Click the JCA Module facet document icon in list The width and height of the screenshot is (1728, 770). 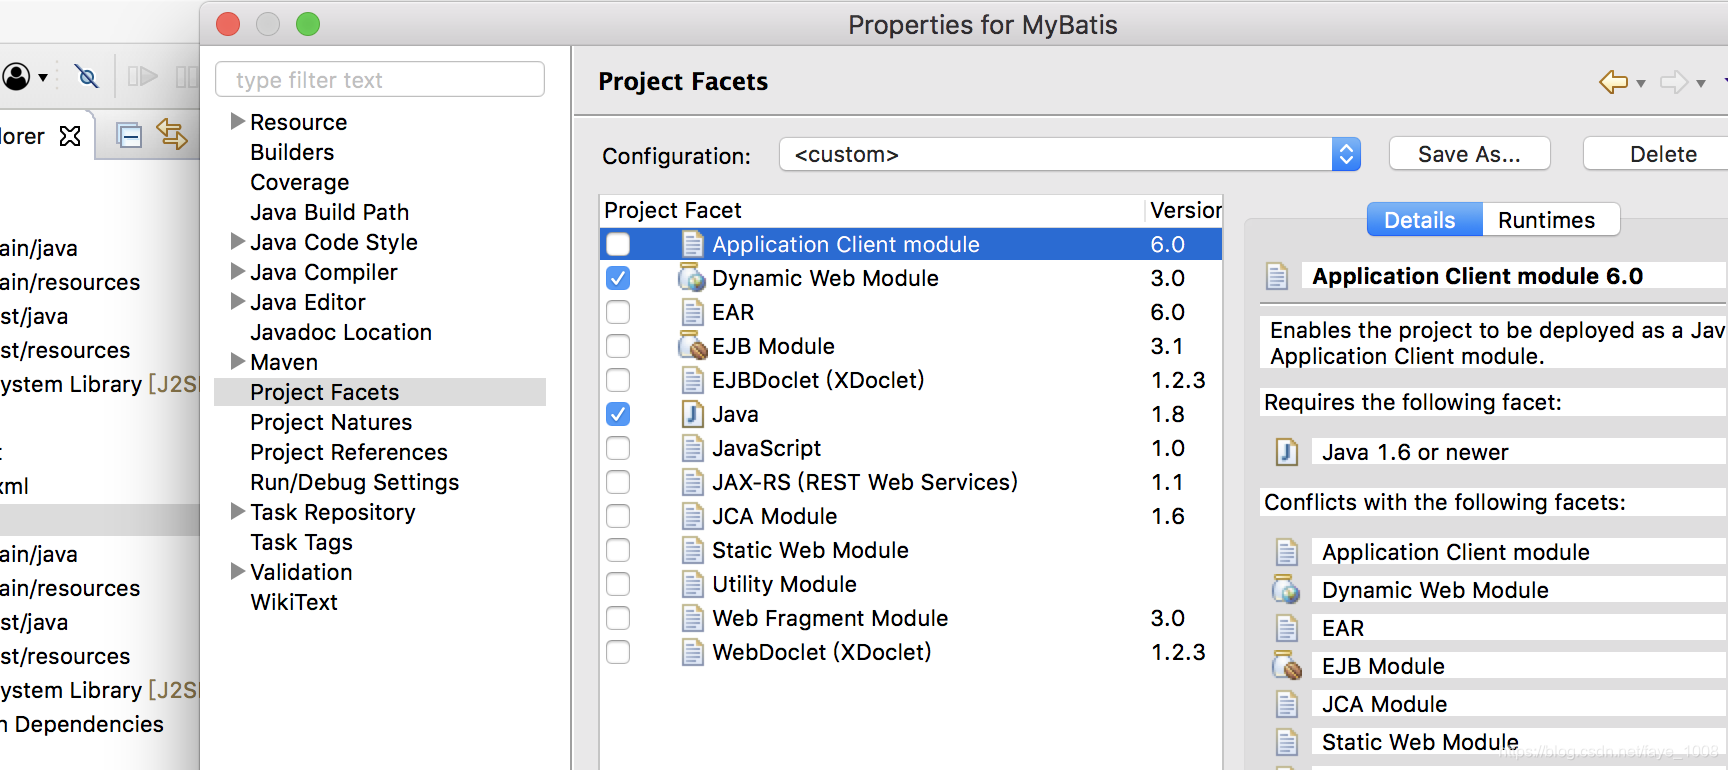tap(692, 516)
